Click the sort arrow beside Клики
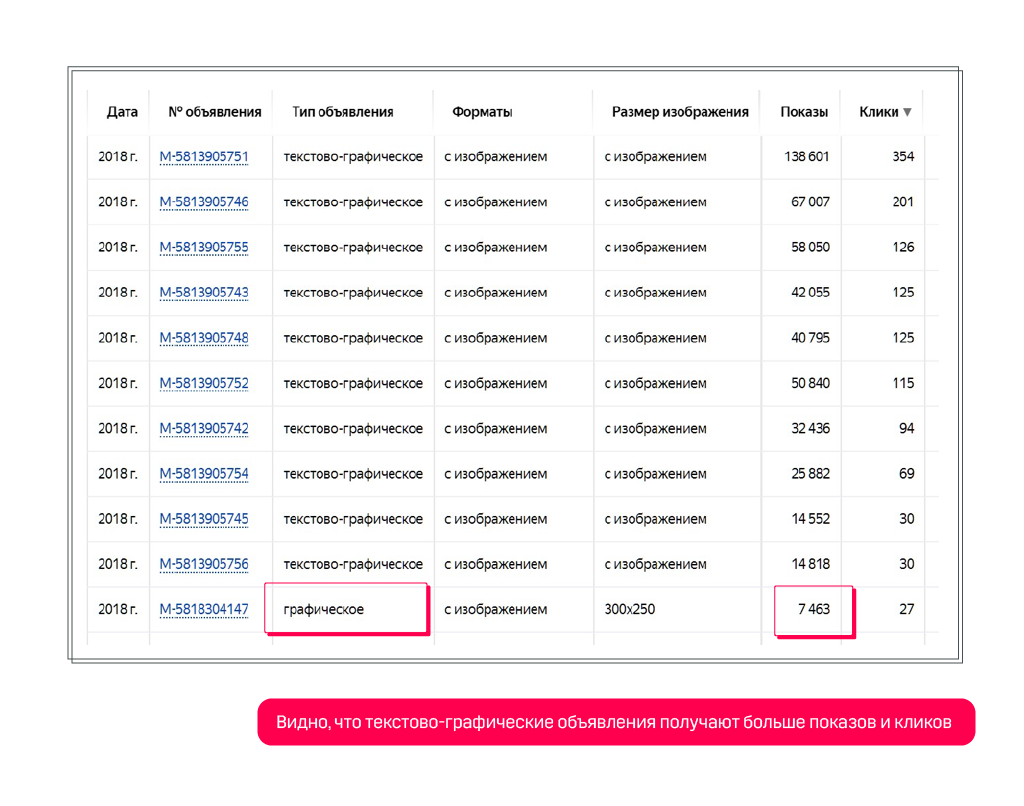The height and width of the screenshot is (806, 1024). [907, 113]
